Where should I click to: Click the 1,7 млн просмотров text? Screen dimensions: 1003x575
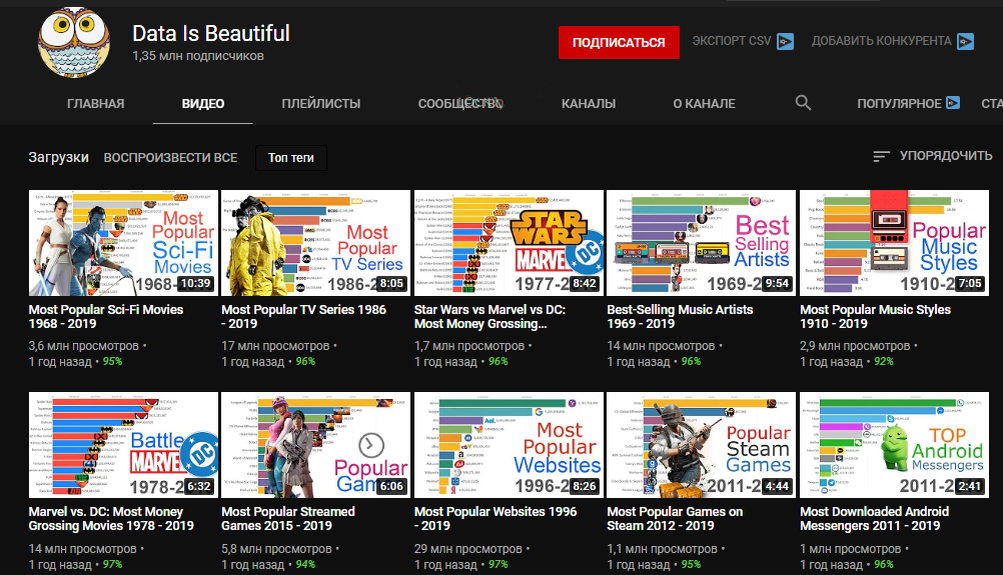(470, 346)
